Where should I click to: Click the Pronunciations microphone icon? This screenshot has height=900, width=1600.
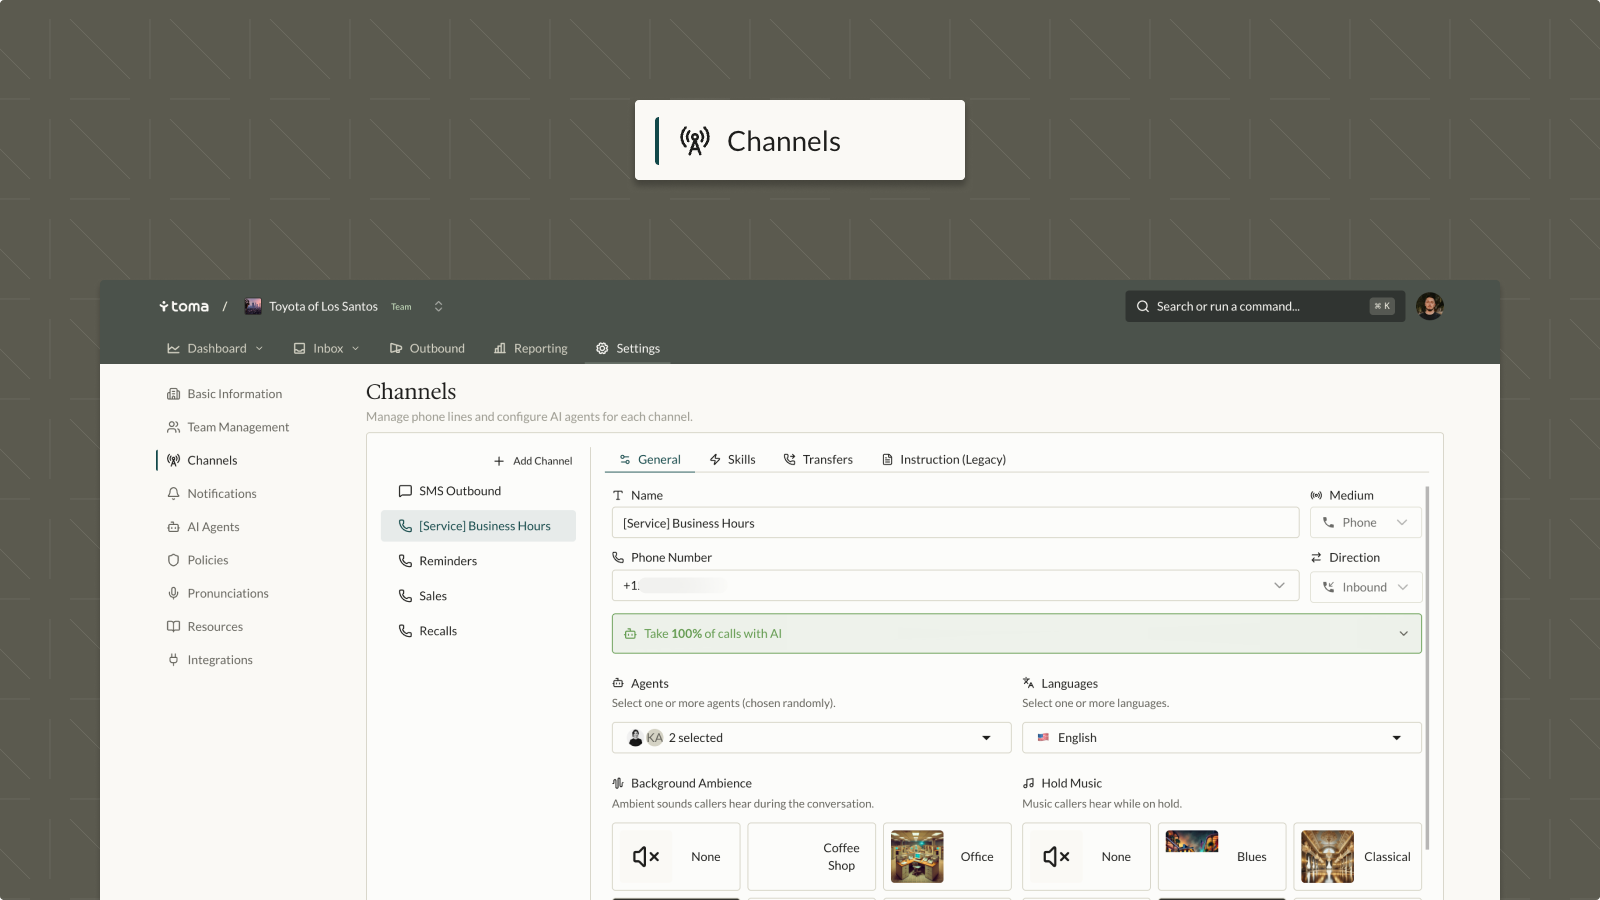point(173,593)
